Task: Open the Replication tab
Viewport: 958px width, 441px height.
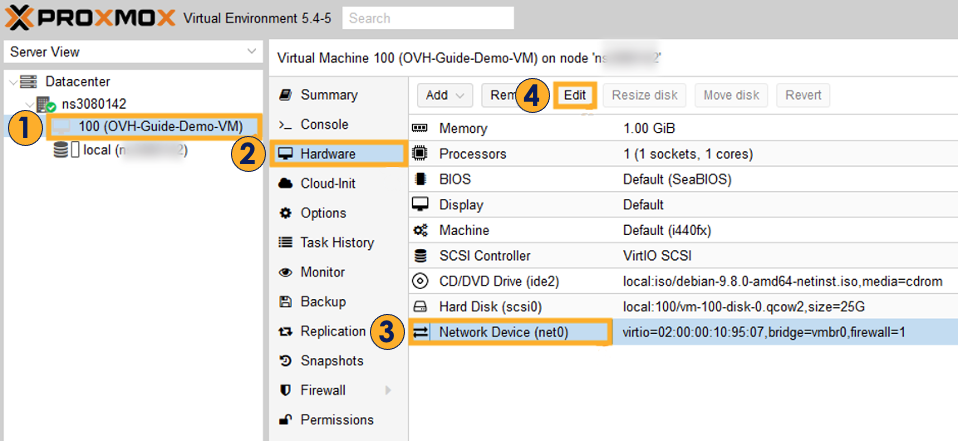Action: tap(338, 332)
